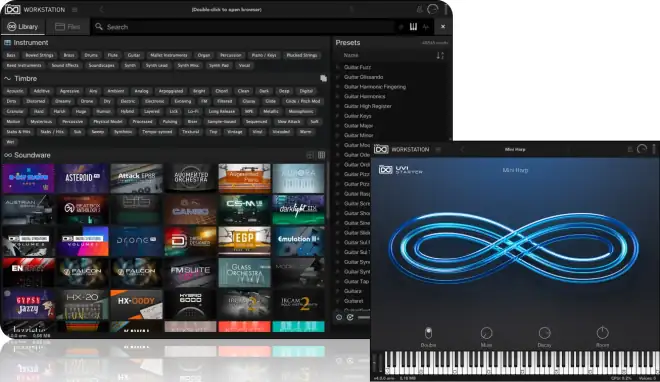The height and width of the screenshot is (382, 660).
Task: Expand the Guitars preset arrow
Action: click(338, 291)
